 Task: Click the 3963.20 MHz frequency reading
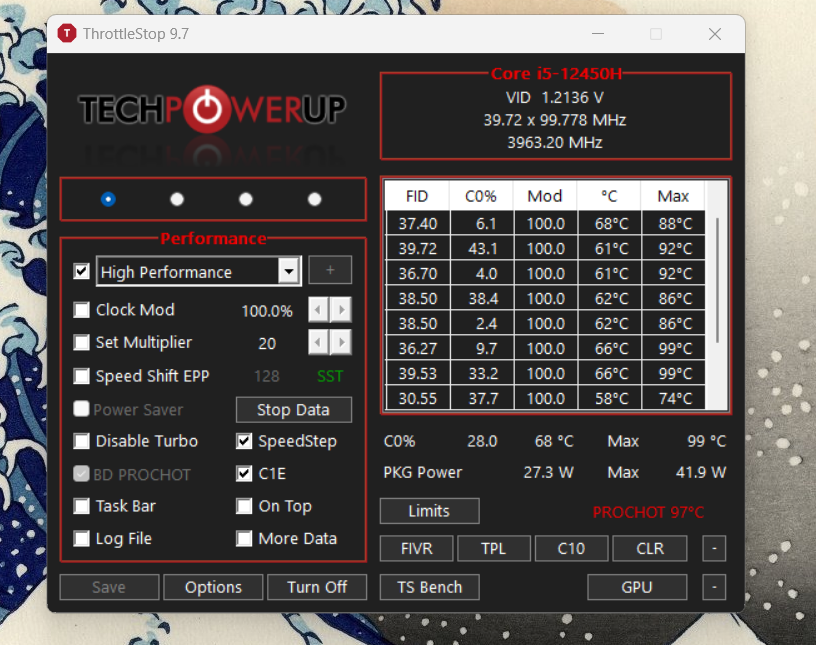point(555,142)
